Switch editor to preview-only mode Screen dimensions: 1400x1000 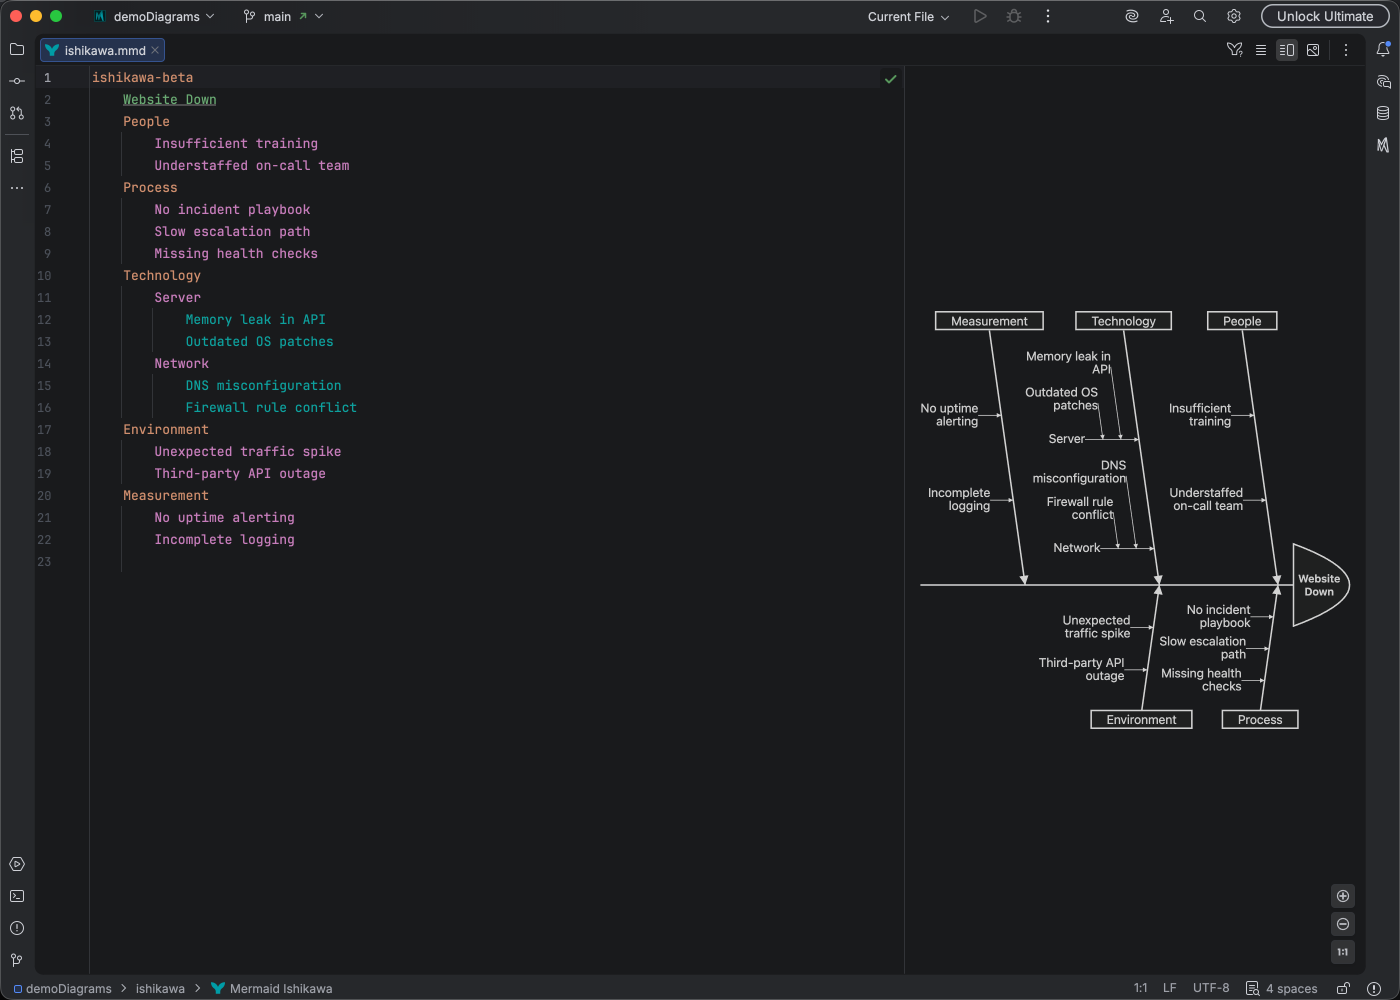(1313, 49)
